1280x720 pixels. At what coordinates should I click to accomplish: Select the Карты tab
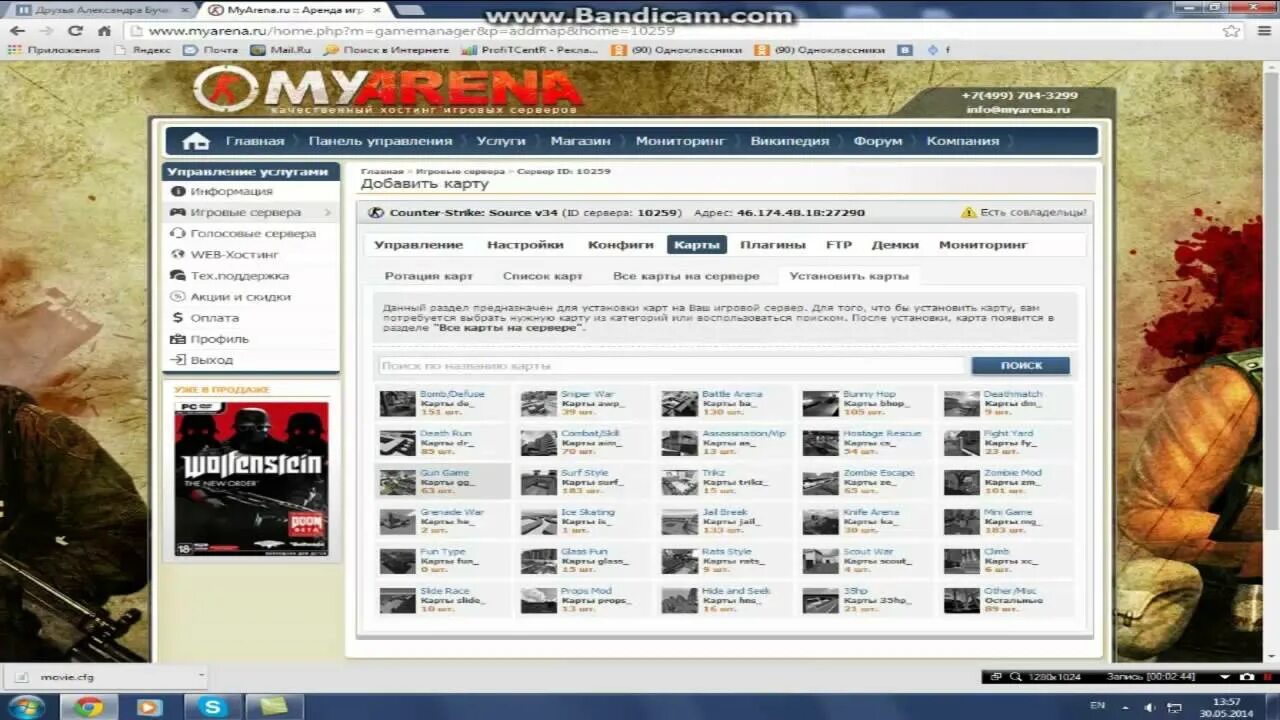click(x=697, y=244)
